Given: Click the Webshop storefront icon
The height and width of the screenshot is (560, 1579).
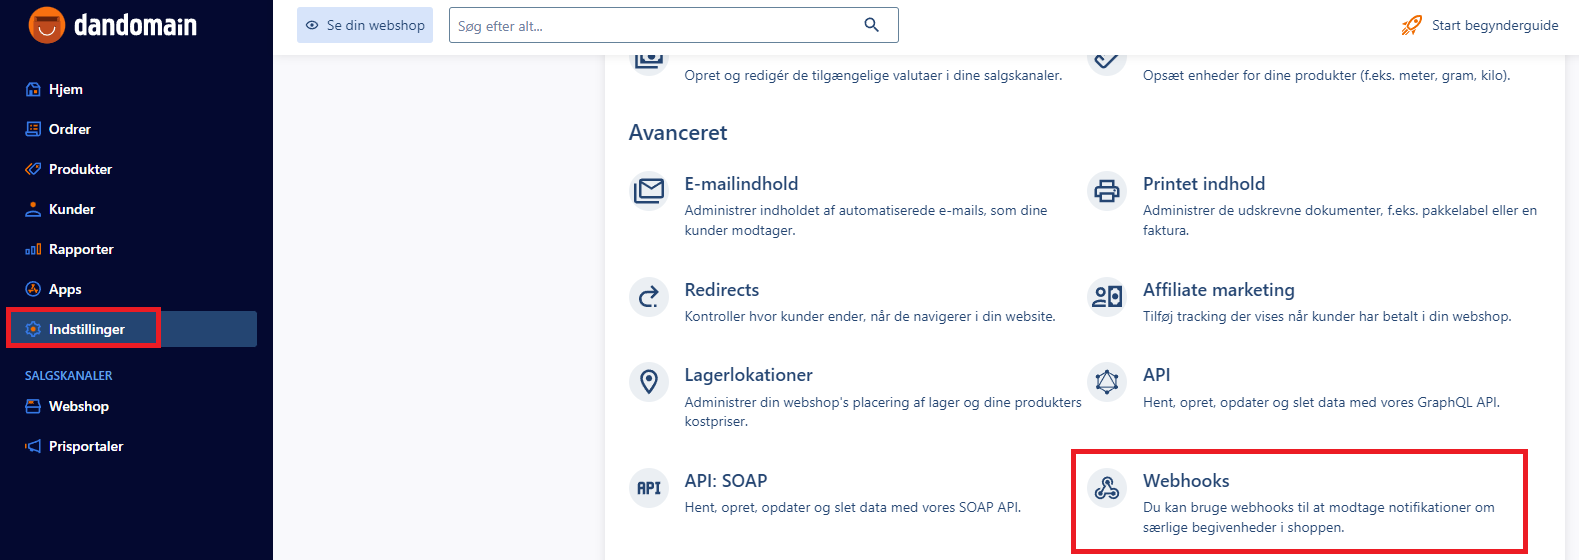Looking at the screenshot, I should click(x=33, y=406).
